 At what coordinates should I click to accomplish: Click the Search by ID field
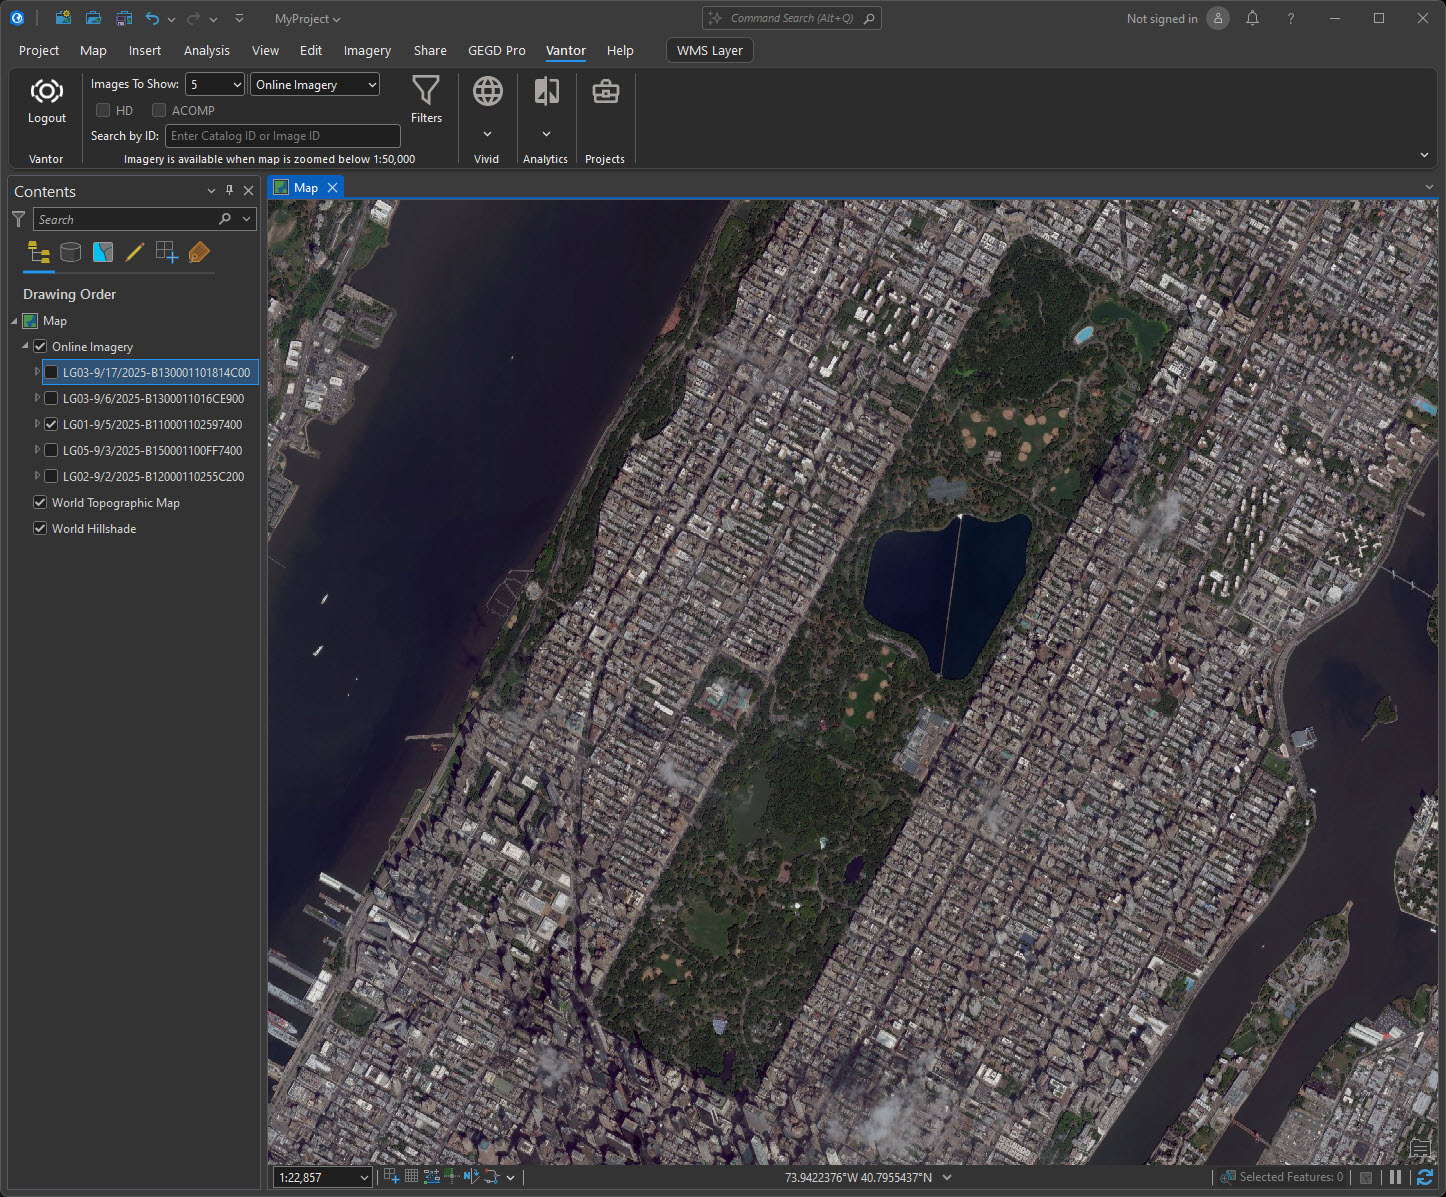pos(282,136)
